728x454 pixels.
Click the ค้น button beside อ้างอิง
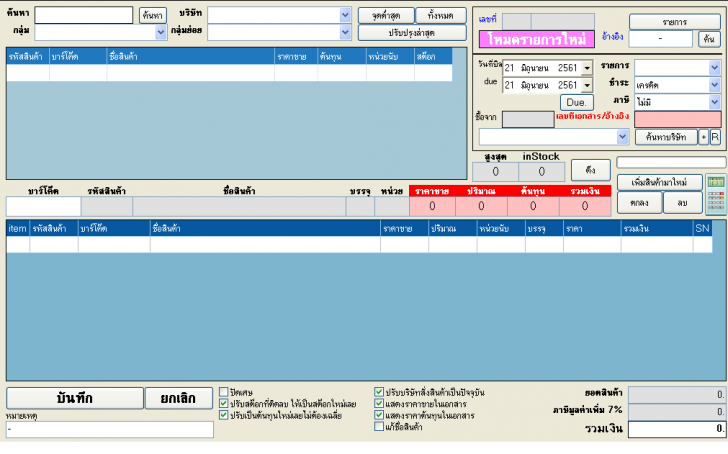[x=709, y=39]
